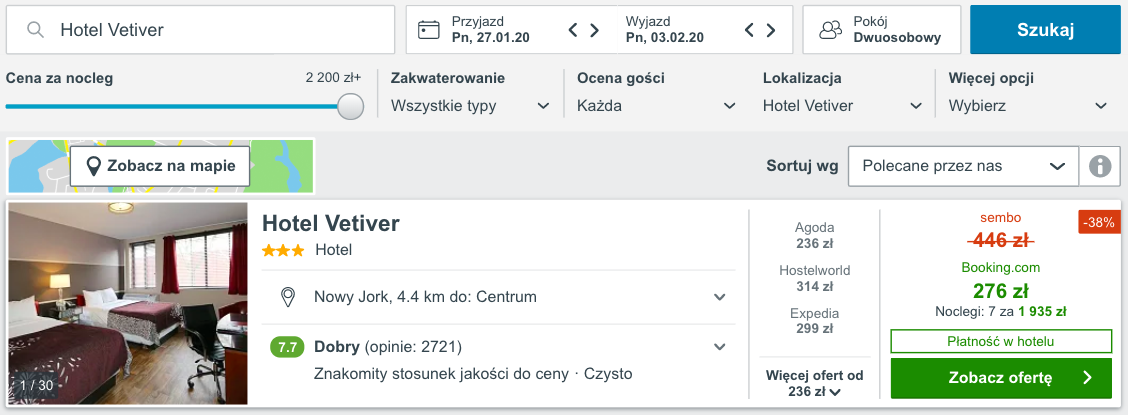Move check-out date forward one day
The width and height of the screenshot is (1128, 415).
point(770,30)
